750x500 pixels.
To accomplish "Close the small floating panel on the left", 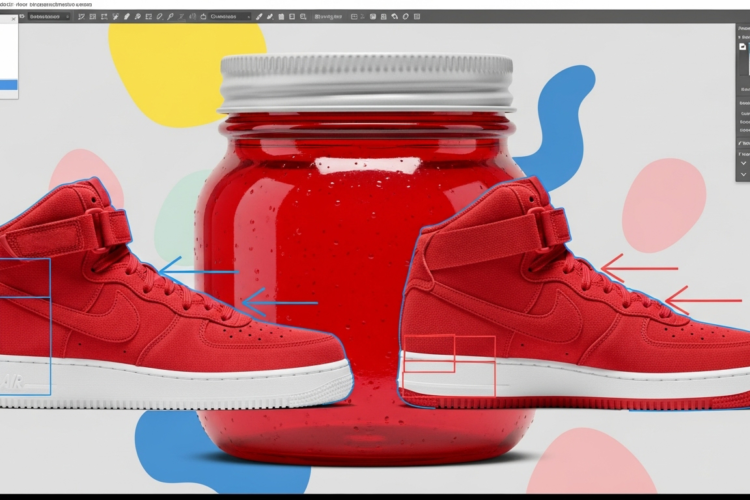I will coord(13,19).
